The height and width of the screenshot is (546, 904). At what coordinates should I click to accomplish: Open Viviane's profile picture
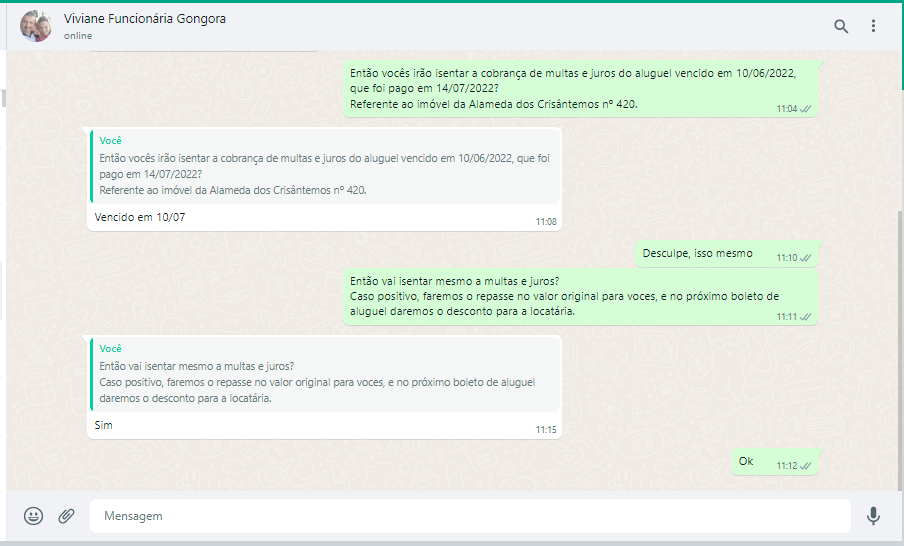[36, 26]
